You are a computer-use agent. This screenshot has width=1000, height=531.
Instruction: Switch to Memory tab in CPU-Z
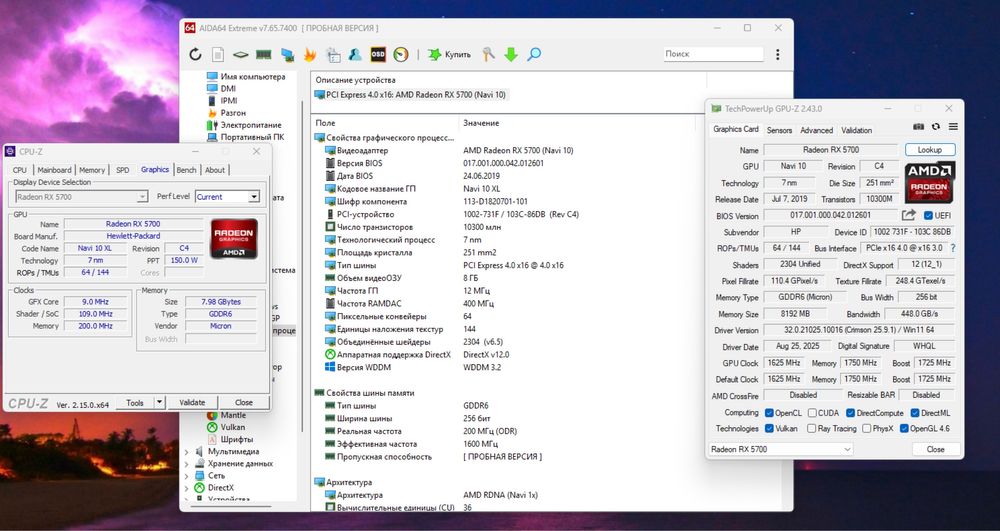[92, 170]
